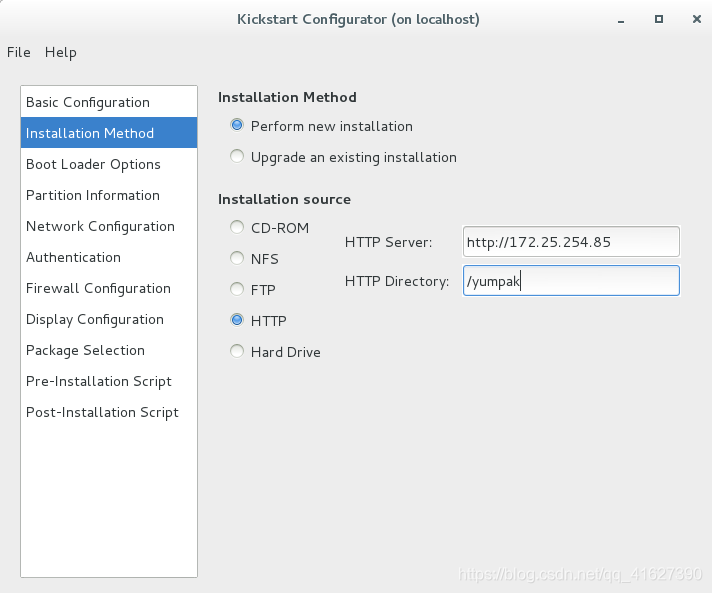The height and width of the screenshot is (593, 712).
Task: Open Authentication settings section
Action: coord(109,257)
